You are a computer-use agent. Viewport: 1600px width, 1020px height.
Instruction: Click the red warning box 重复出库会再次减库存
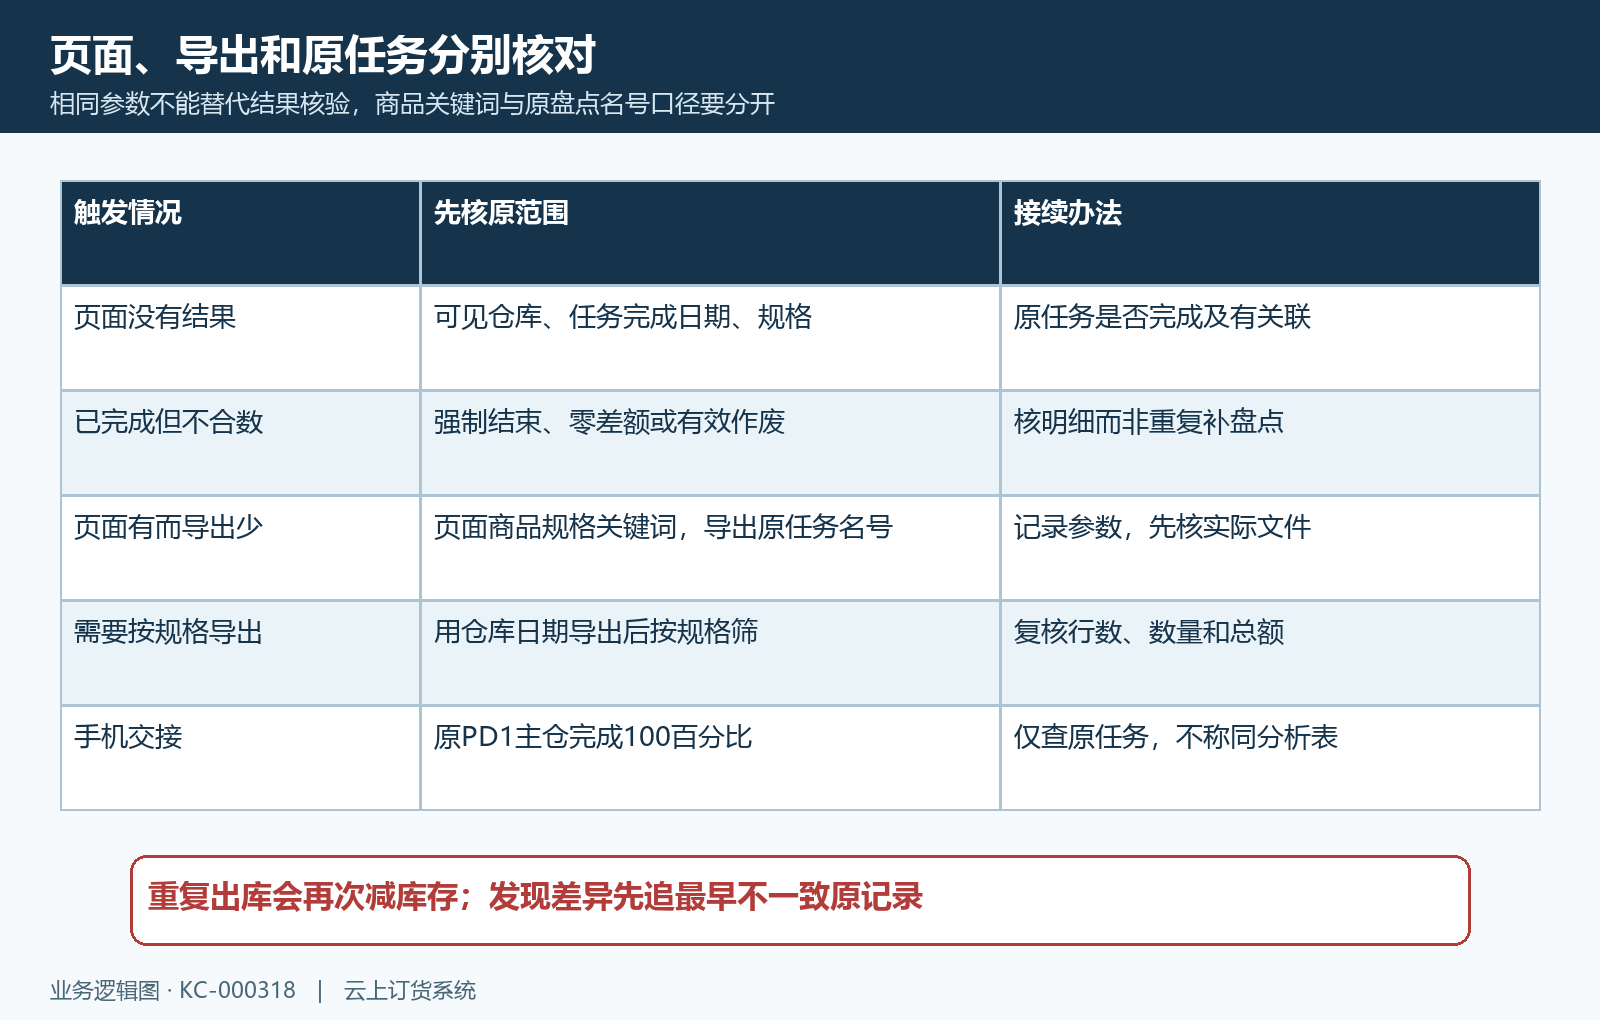[800, 900]
